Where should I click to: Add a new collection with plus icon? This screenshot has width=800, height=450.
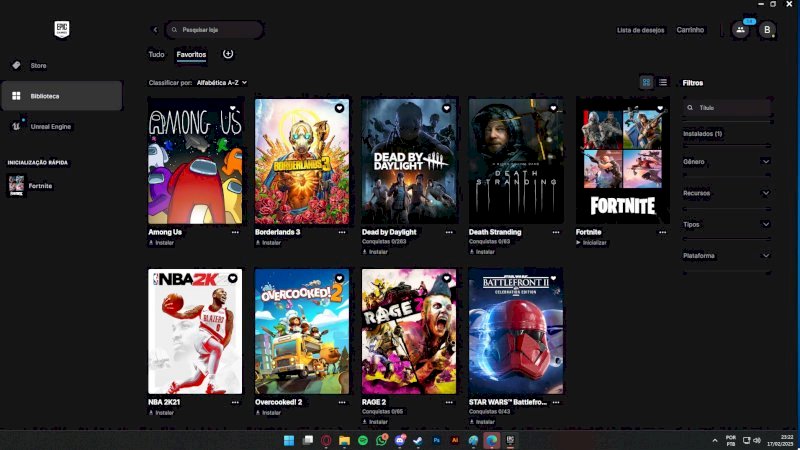(228, 54)
